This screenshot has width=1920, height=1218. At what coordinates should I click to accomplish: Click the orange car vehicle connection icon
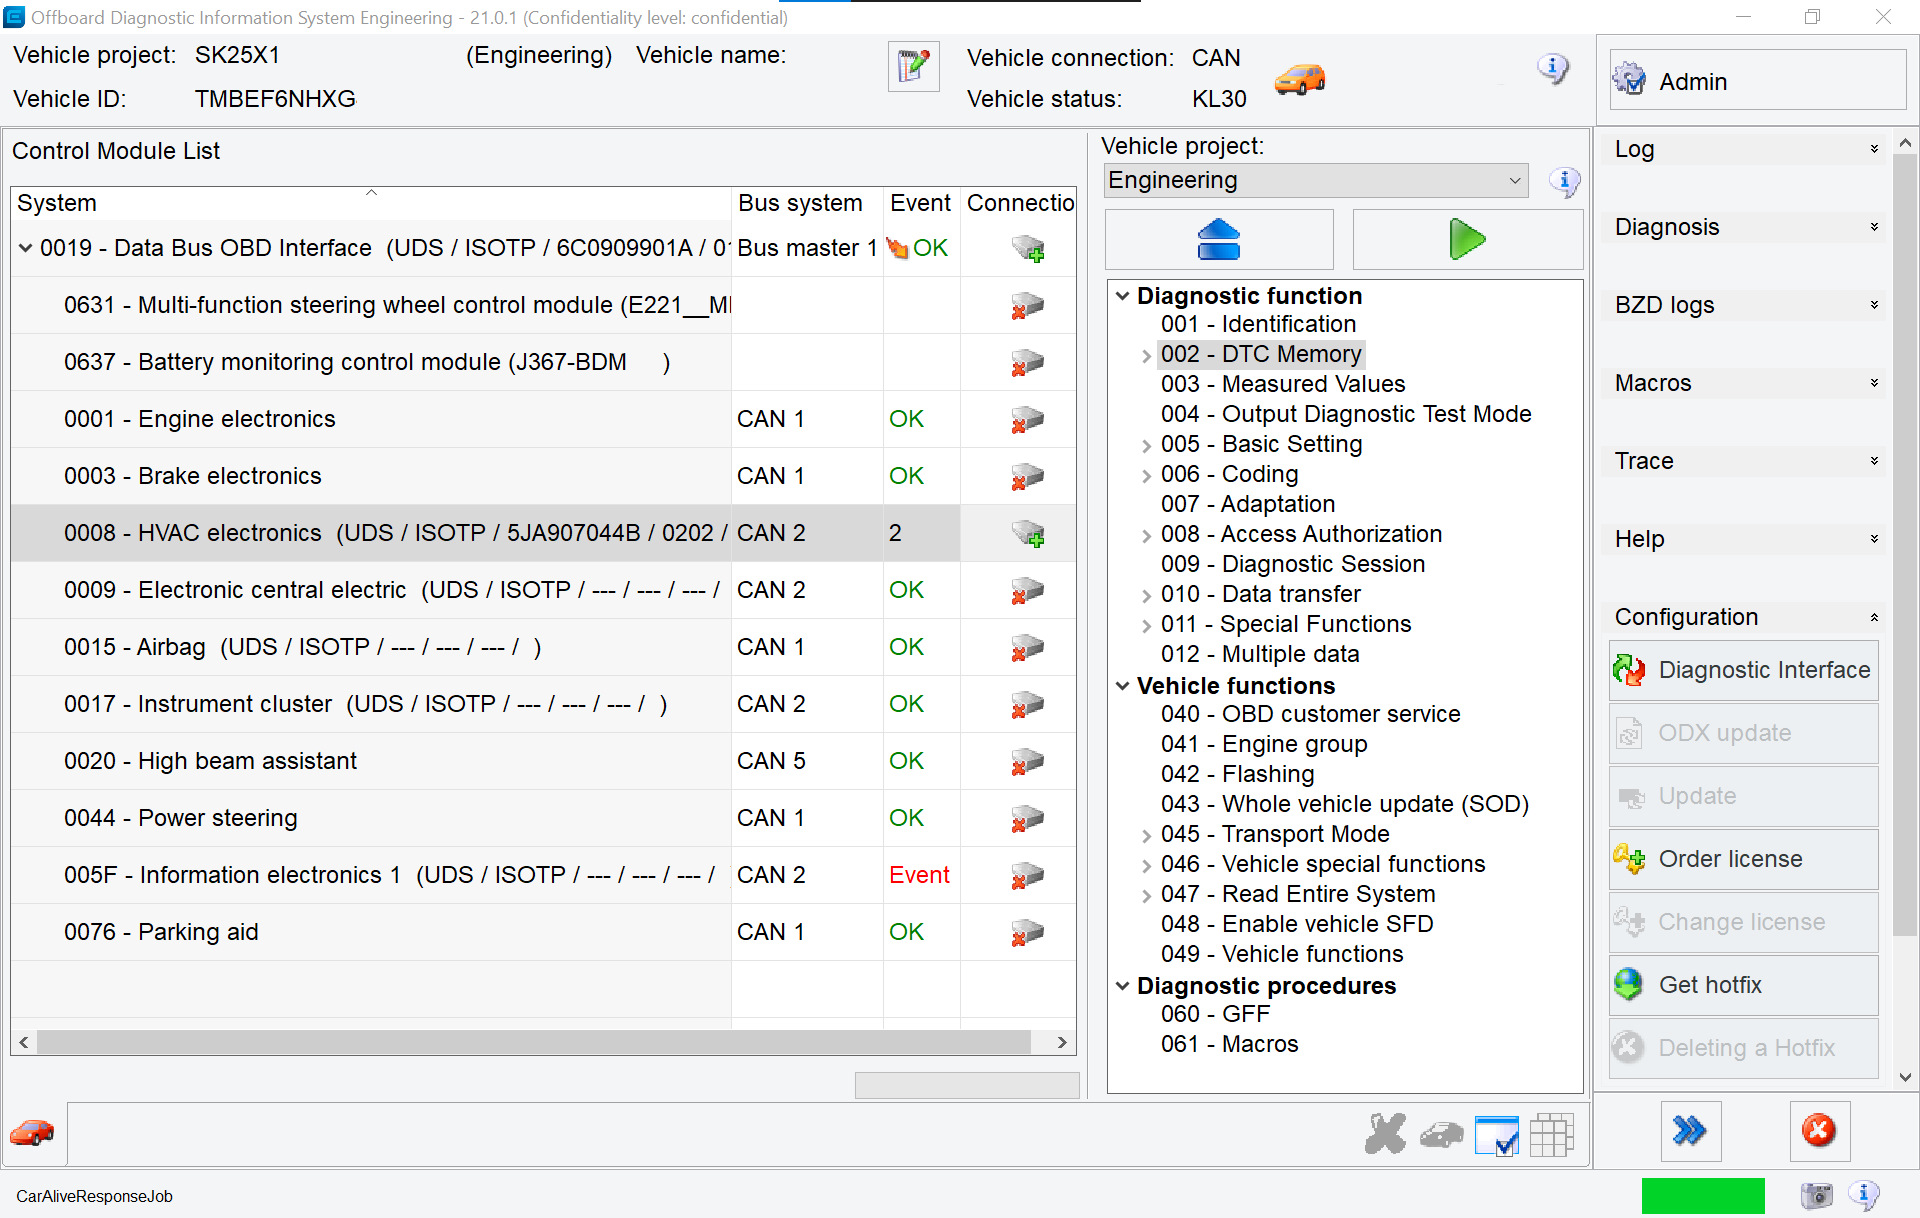(1300, 78)
